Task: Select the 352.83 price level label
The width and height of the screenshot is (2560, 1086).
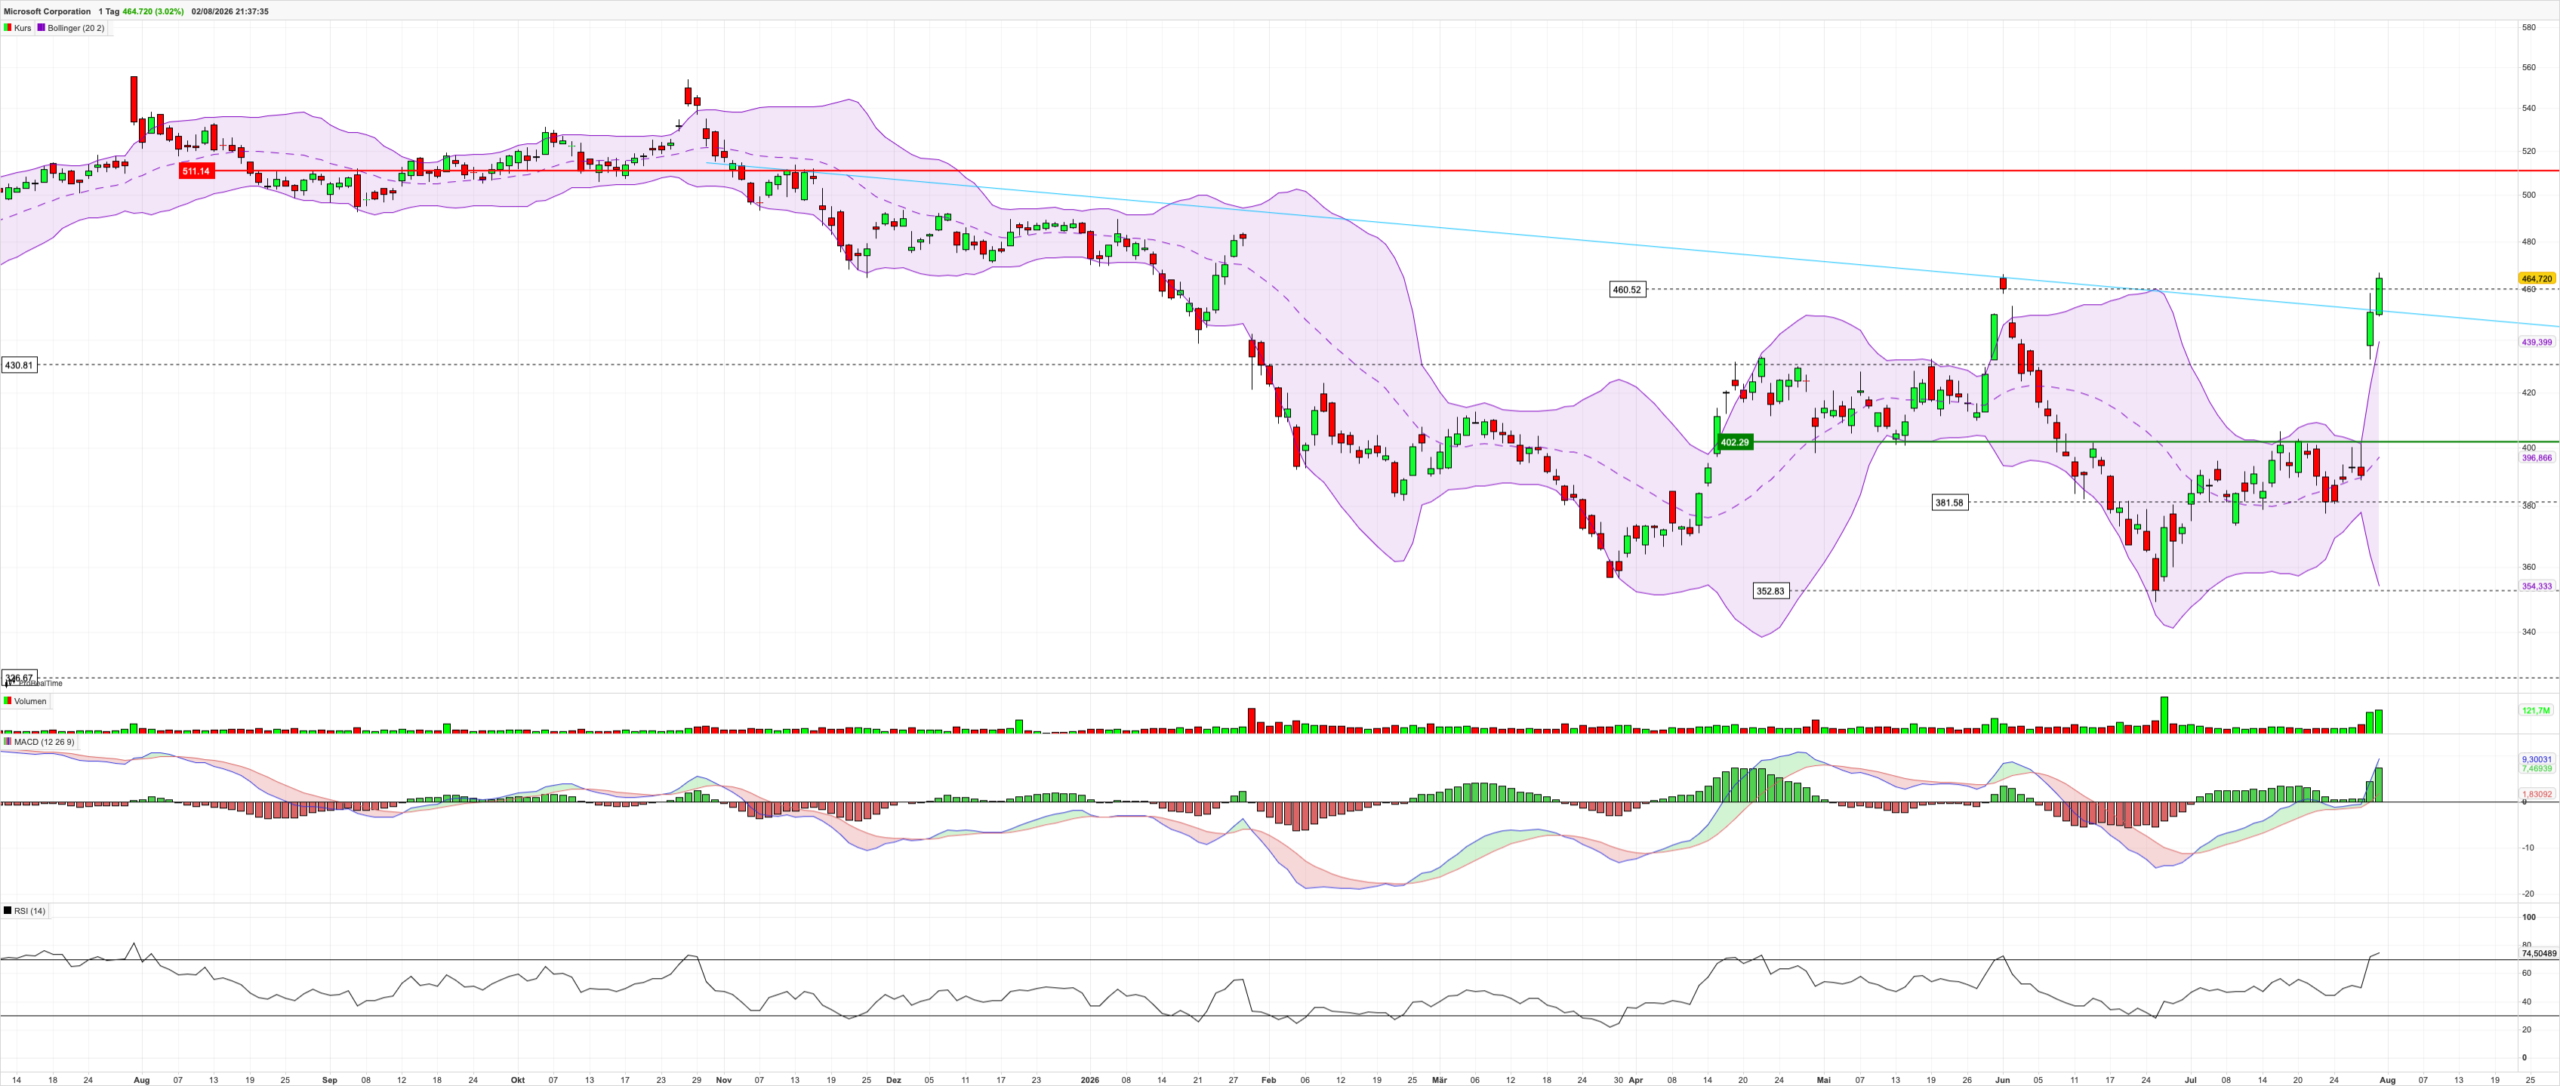Action: point(1770,591)
